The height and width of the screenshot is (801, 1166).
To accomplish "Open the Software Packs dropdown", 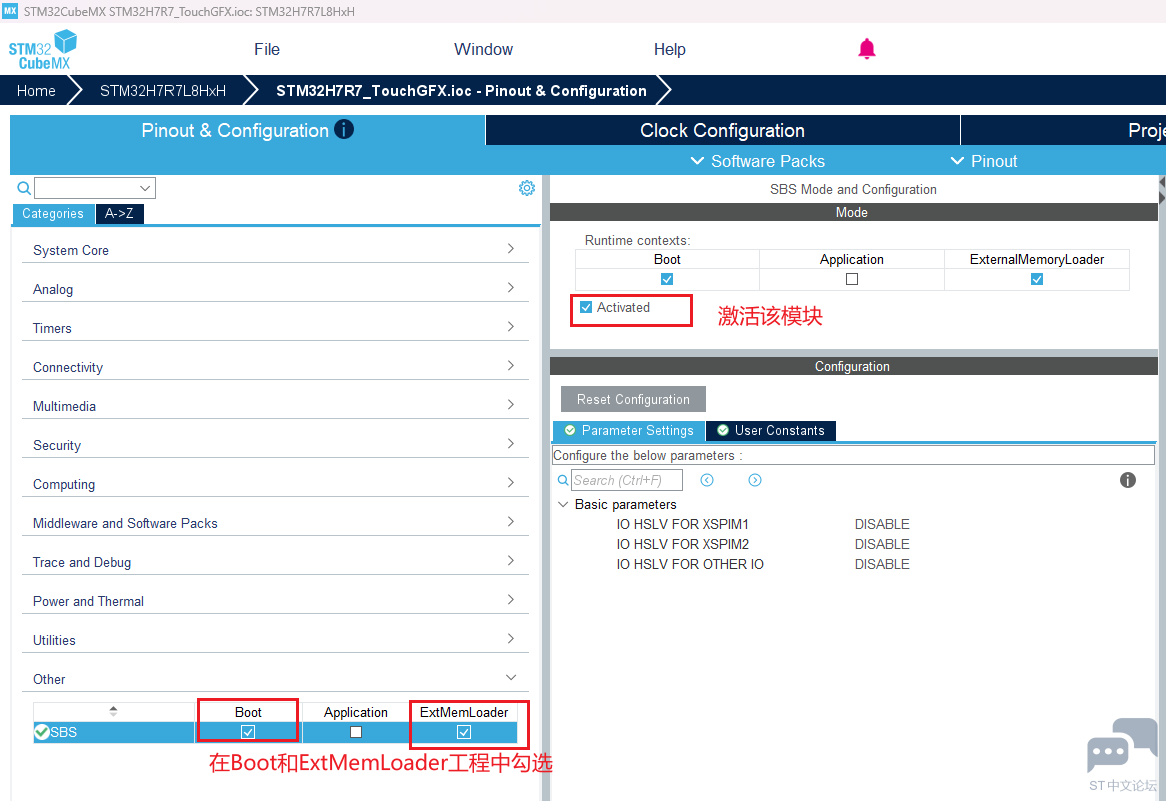I will pos(758,161).
